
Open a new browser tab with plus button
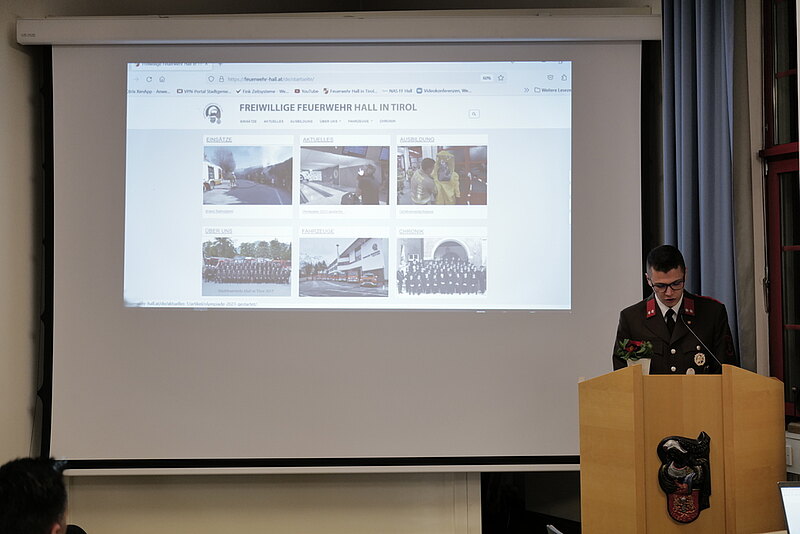219,65
